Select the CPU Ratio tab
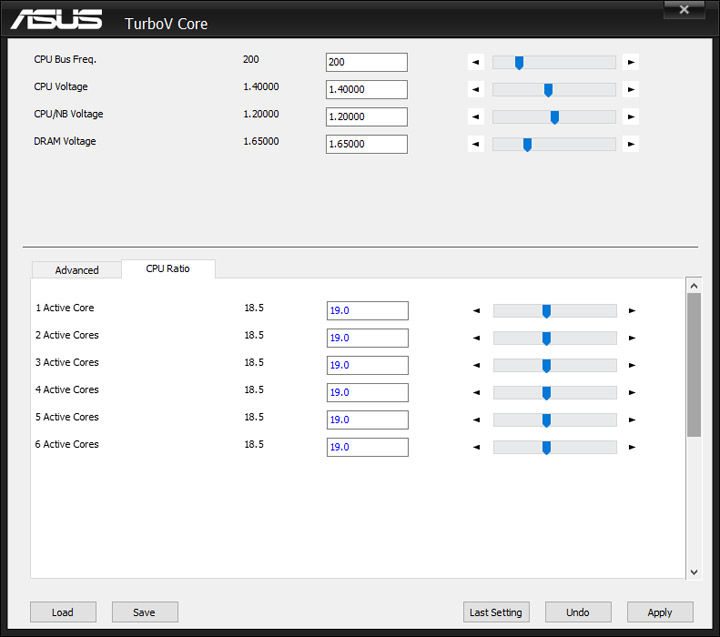The width and height of the screenshot is (720, 637). click(168, 269)
